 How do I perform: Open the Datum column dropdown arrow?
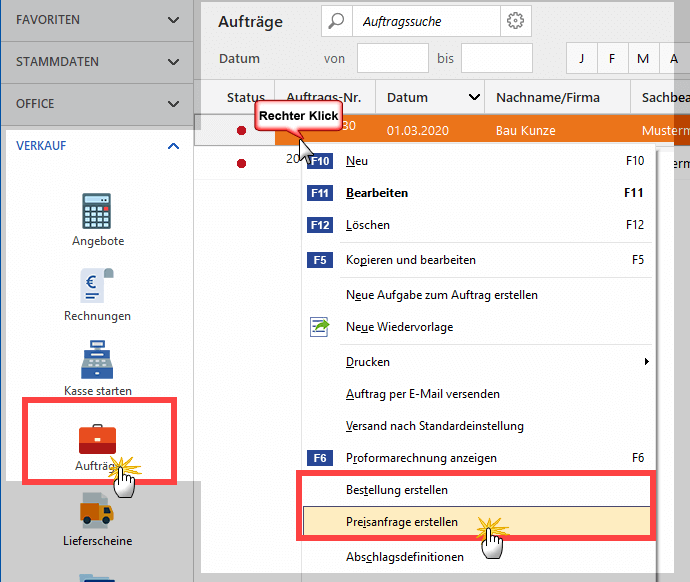coord(473,98)
